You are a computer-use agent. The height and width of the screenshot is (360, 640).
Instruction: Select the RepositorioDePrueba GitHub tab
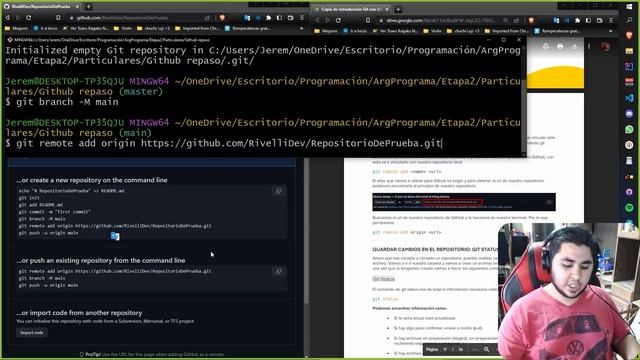[41, 7]
